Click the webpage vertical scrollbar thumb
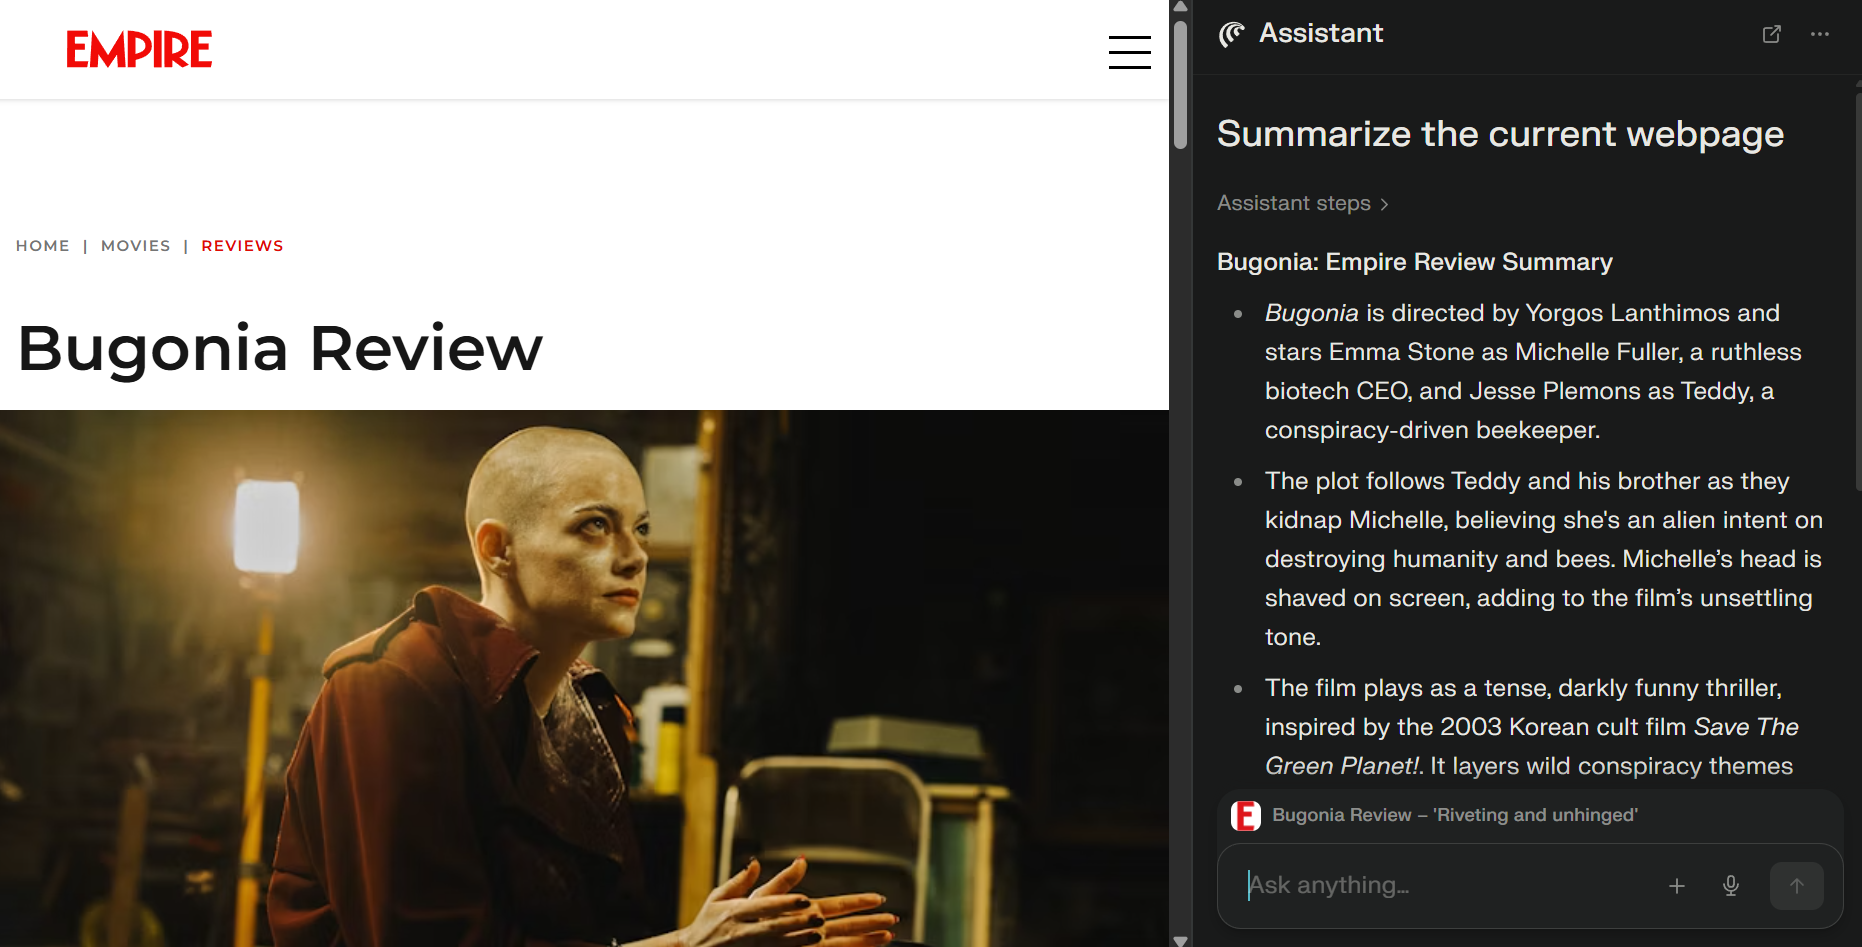The height and width of the screenshot is (947, 1862). coord(1180,85)
